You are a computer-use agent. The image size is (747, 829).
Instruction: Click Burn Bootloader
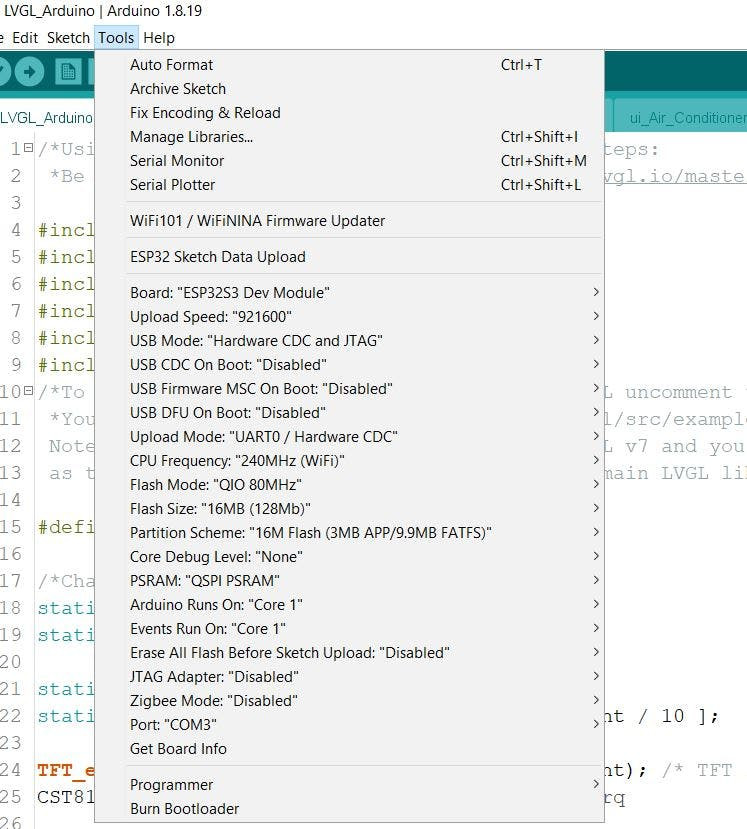click(x=185, y=809)
